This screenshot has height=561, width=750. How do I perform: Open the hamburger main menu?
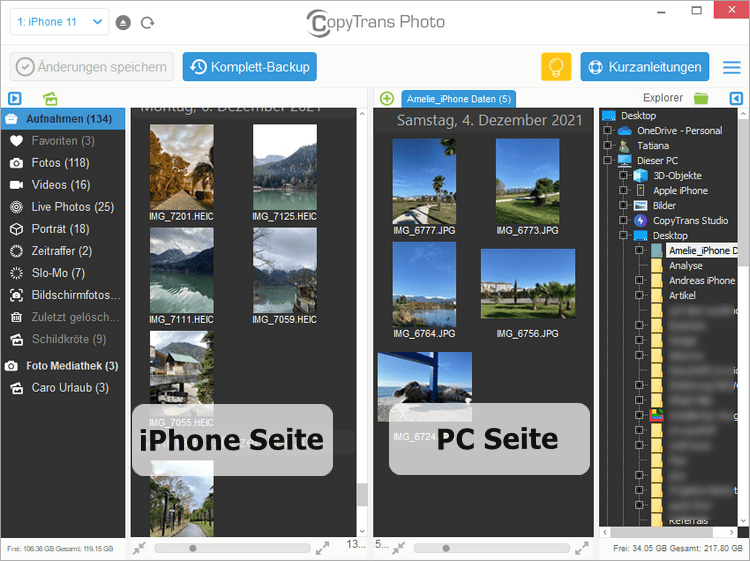coord(731,67)
